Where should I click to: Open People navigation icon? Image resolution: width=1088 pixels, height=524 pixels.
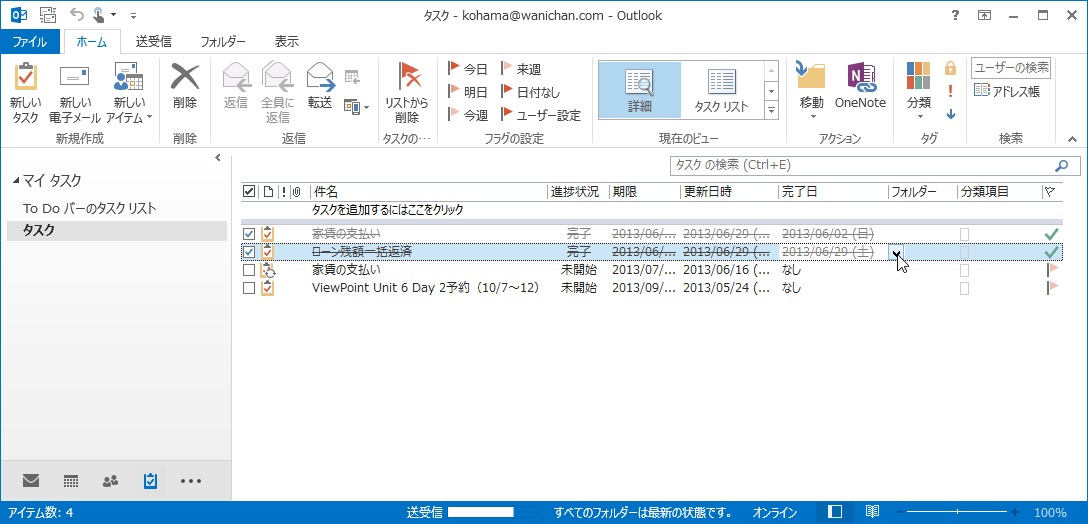tap(110, 480)
